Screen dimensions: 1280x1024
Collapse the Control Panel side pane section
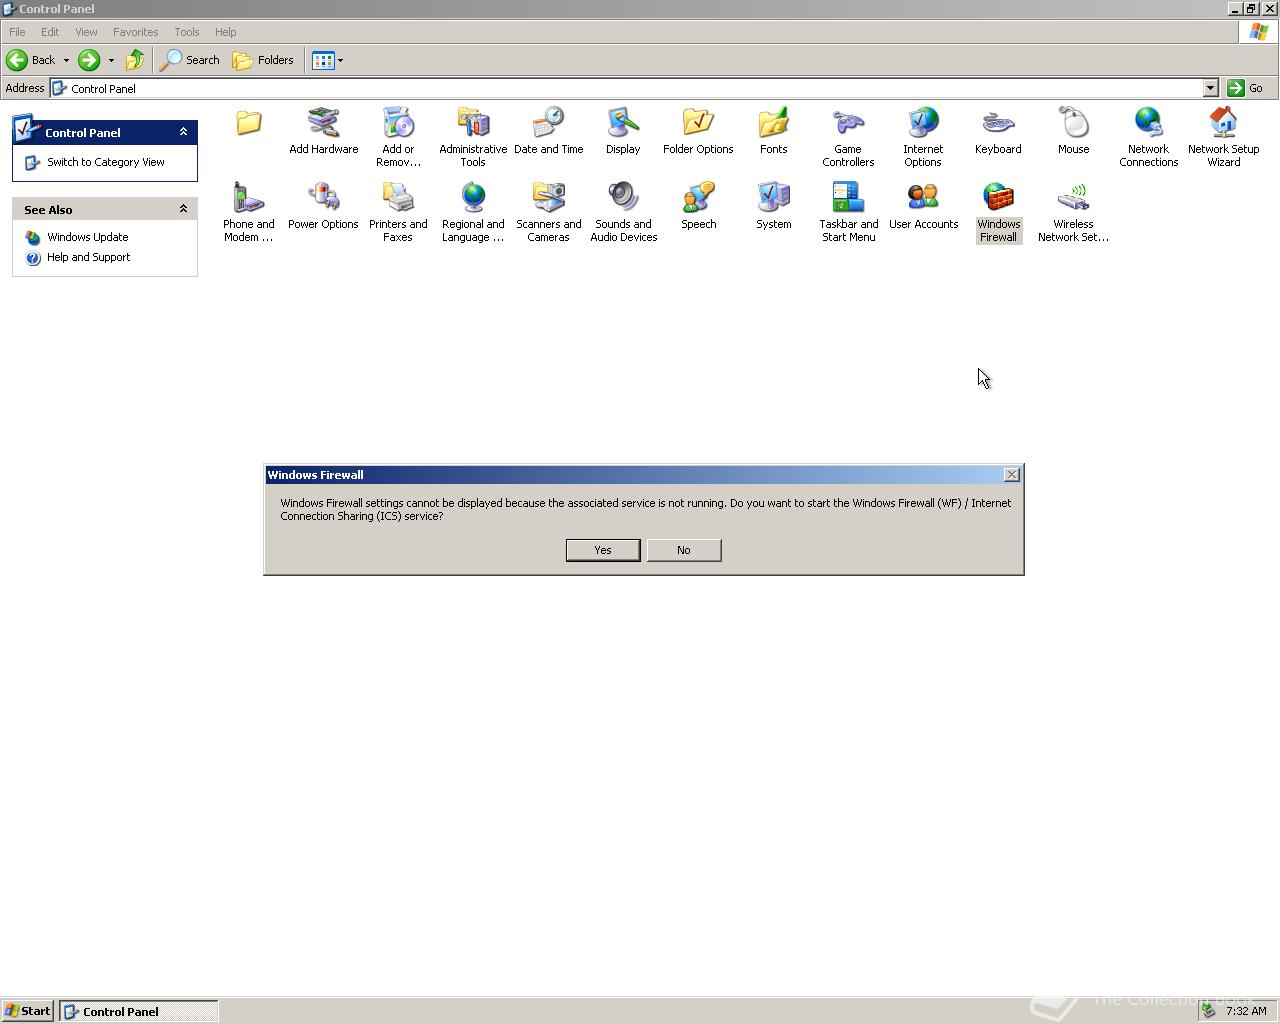tap(183, 132)
